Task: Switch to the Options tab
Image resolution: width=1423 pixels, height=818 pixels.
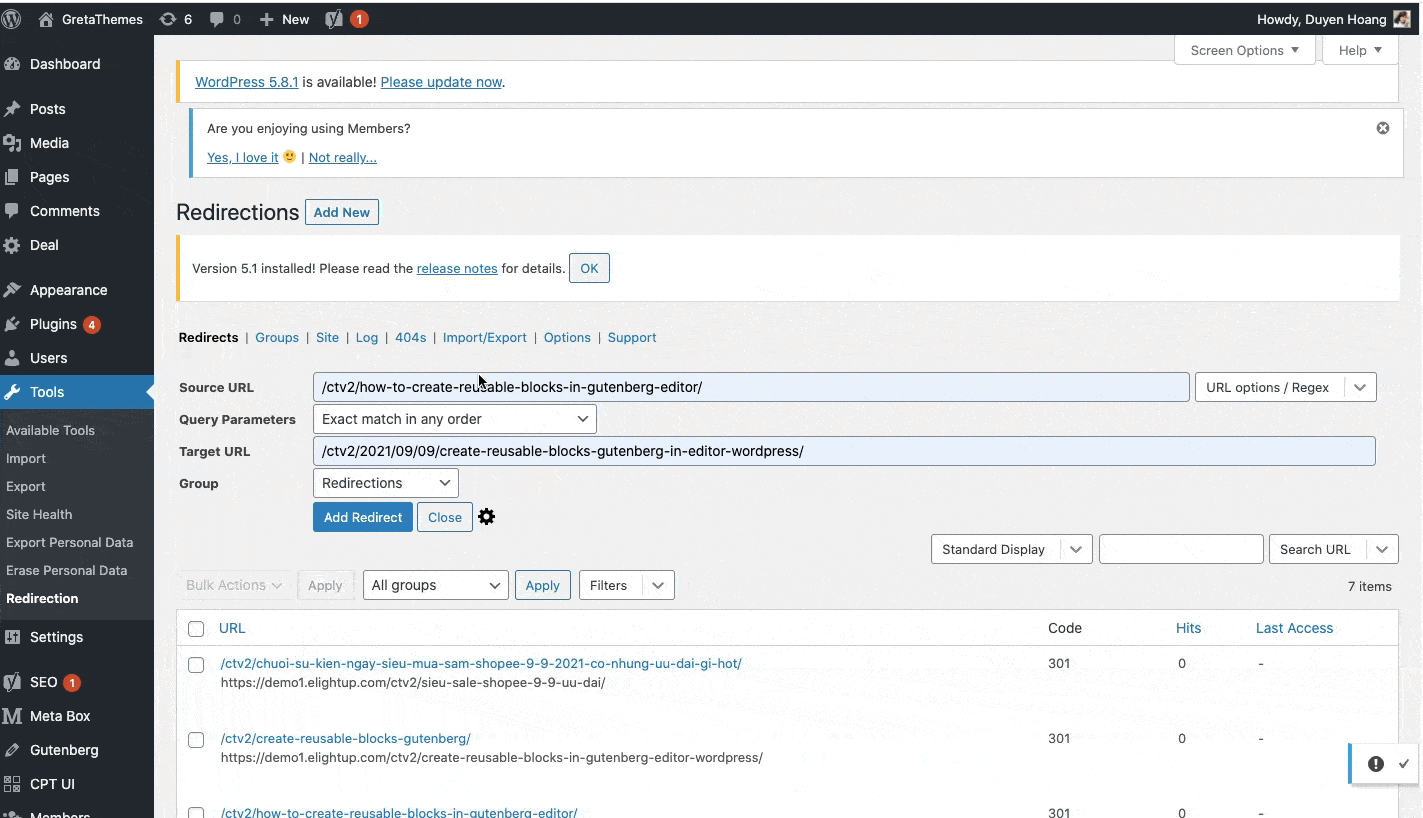Action: [567, 337]
